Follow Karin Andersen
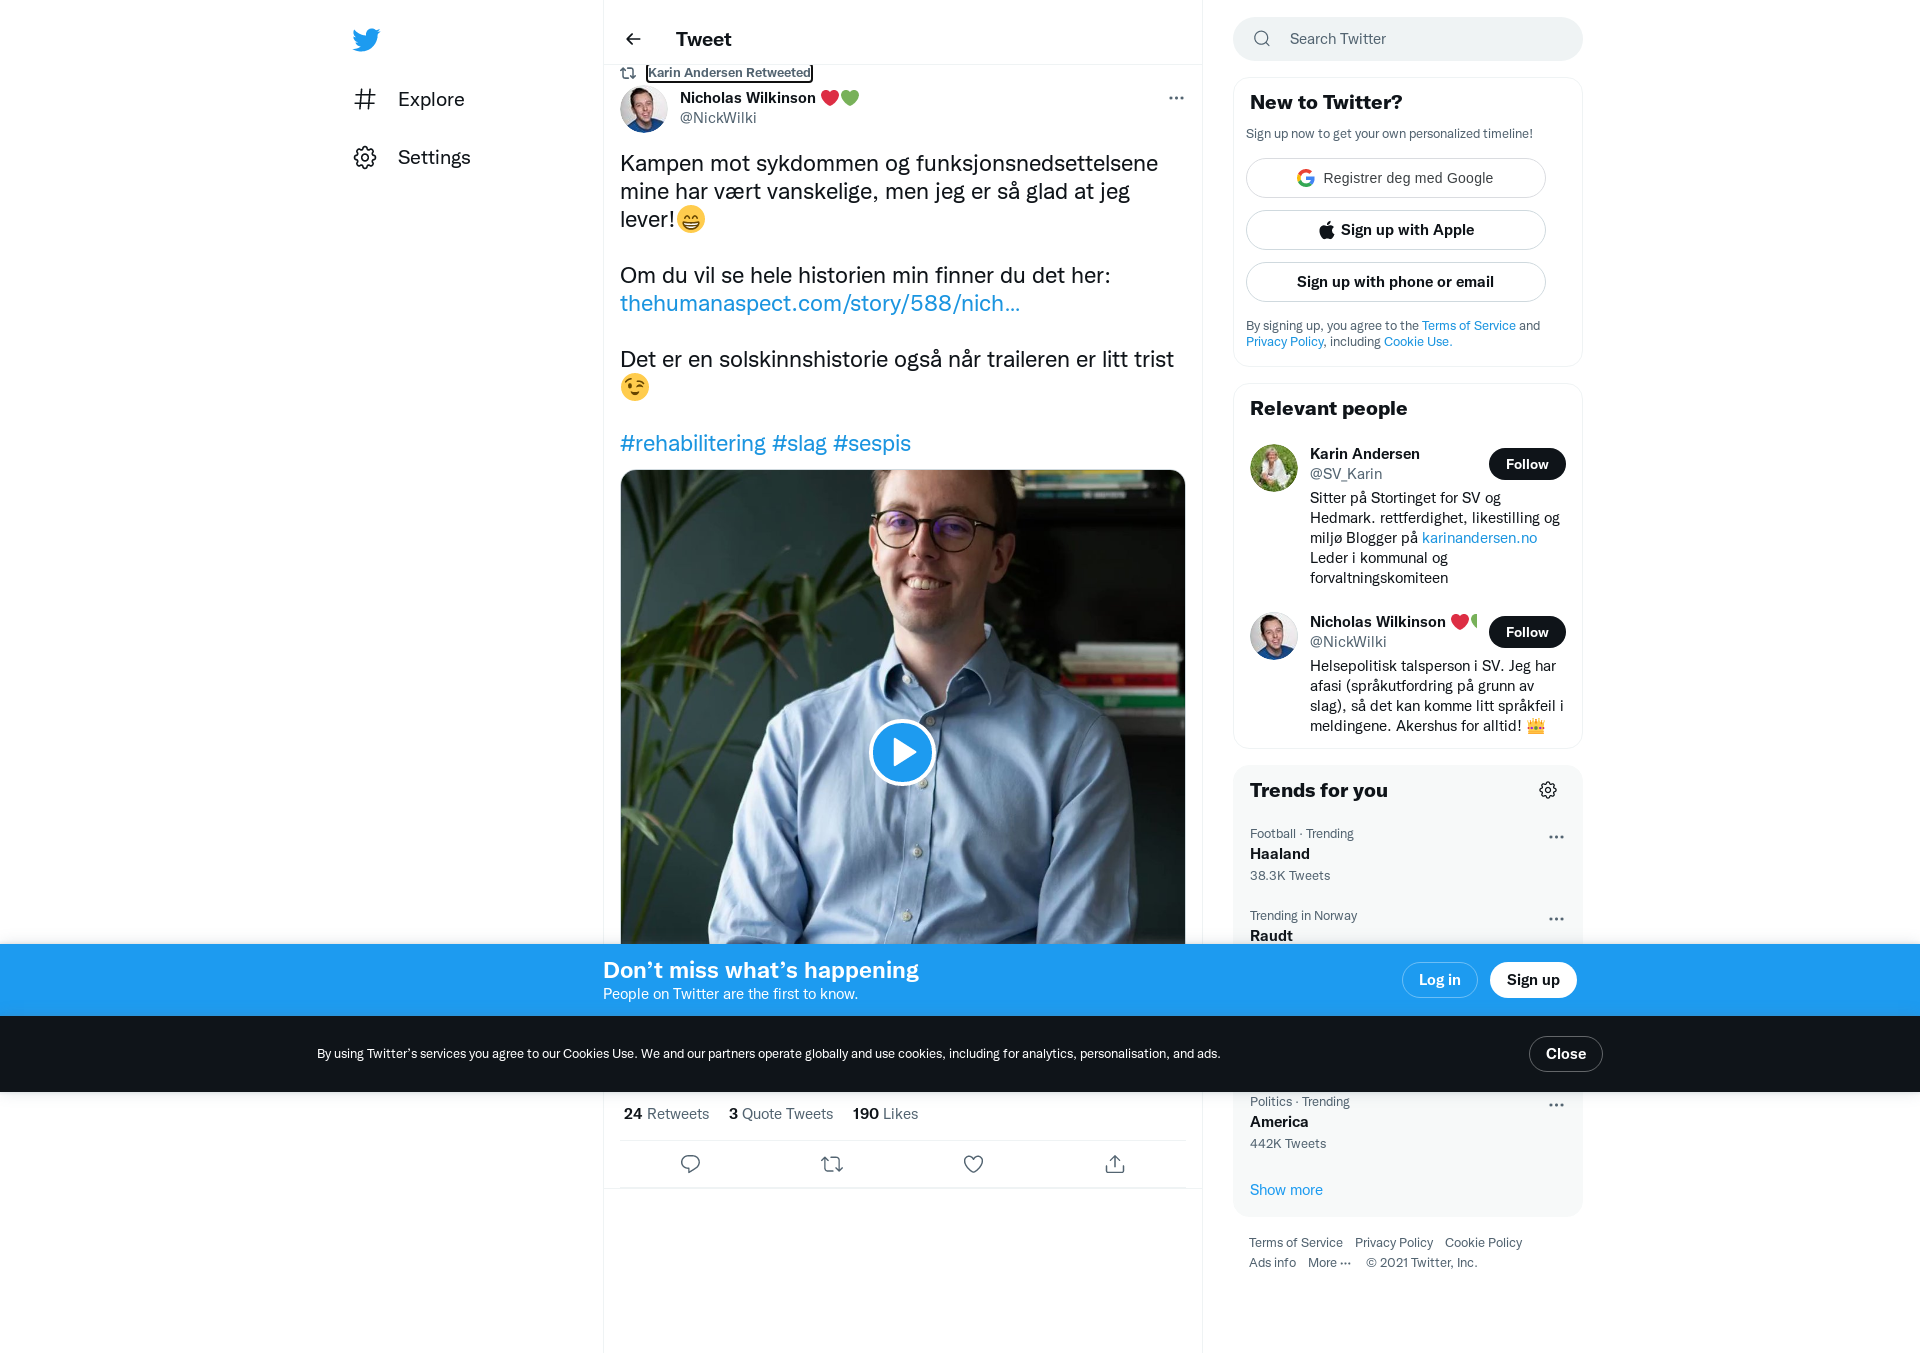Screen dimensions: 1920x1353 coord(1527,464)
